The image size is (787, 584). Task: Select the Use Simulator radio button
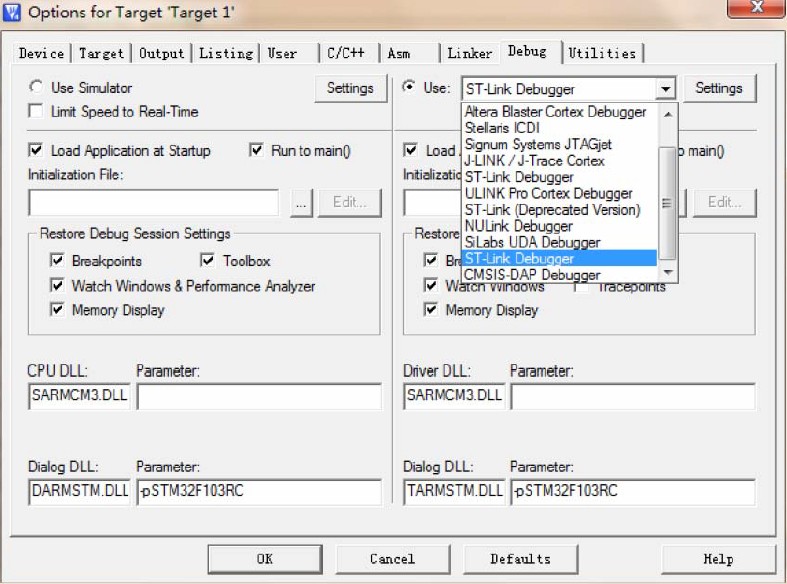36,87
